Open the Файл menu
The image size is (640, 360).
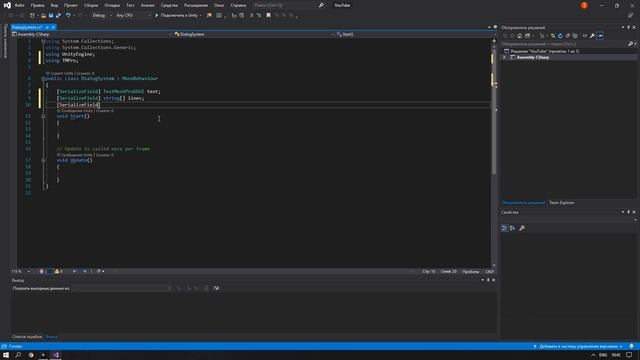(x=19, y=5)
